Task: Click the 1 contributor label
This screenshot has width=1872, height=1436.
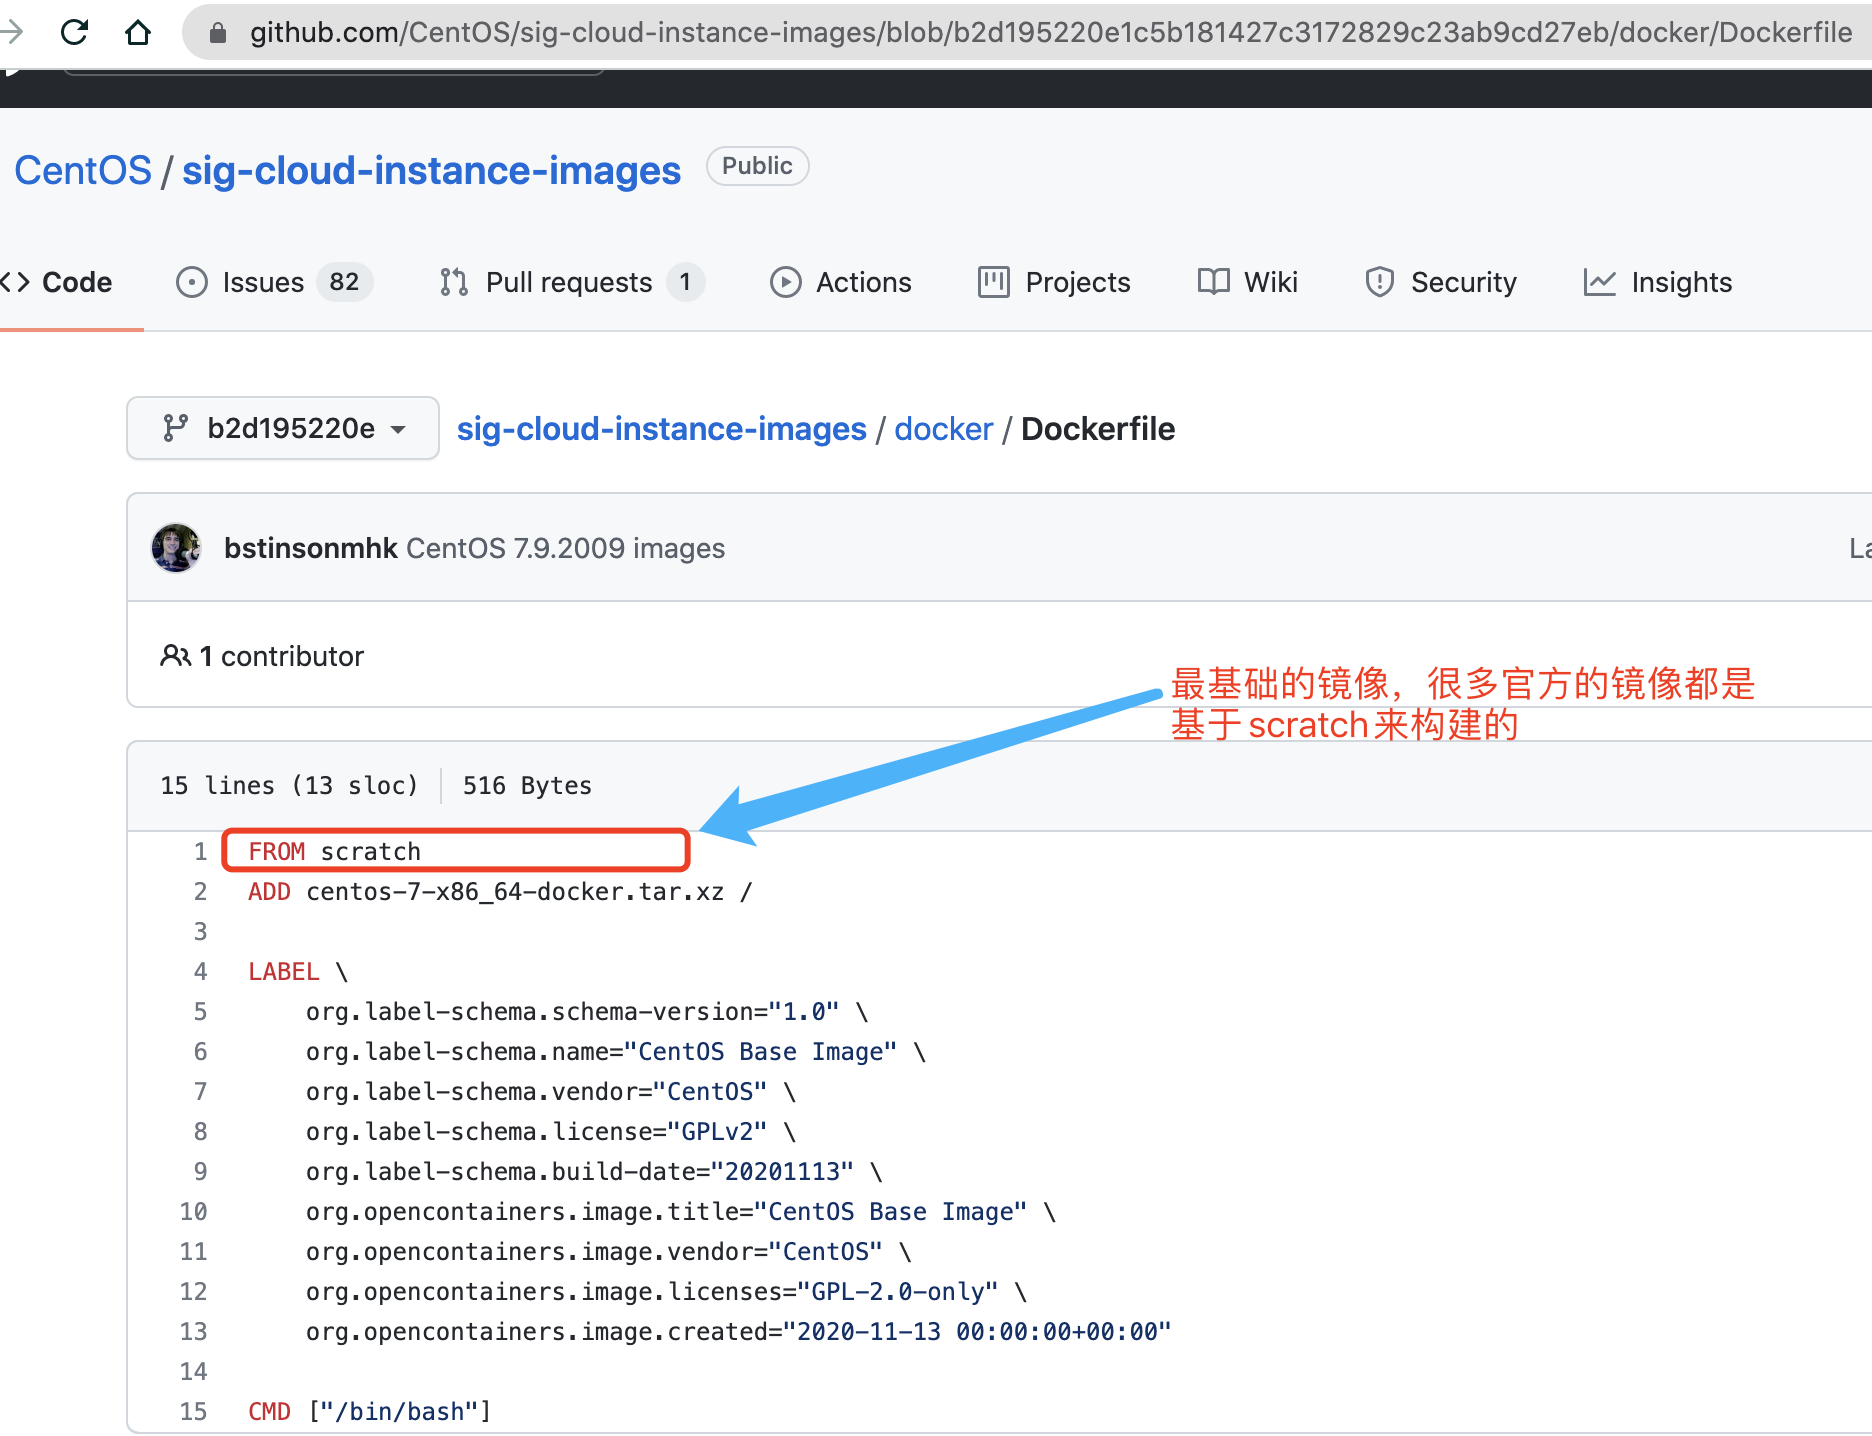Action: coord(282,656)
